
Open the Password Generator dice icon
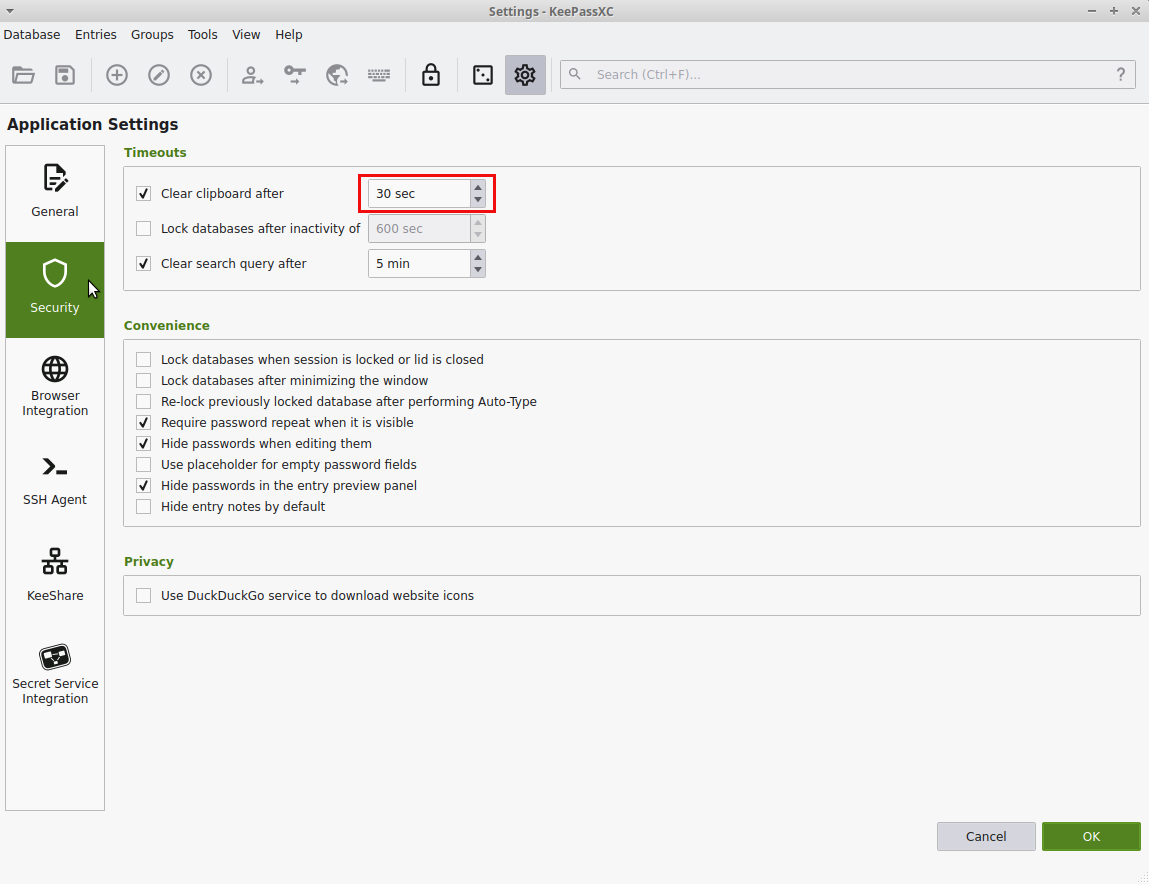point(483,75)
